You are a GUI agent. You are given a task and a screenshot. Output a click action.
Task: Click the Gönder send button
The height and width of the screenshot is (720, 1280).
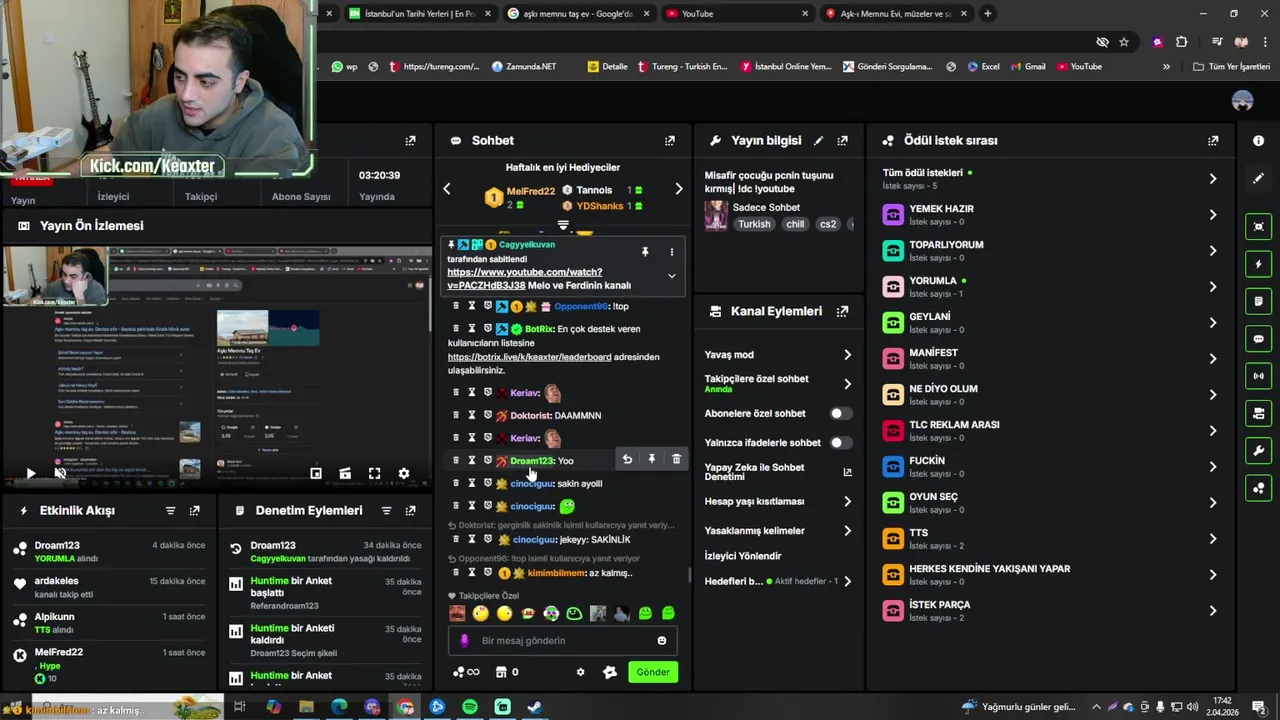(653, 672)
